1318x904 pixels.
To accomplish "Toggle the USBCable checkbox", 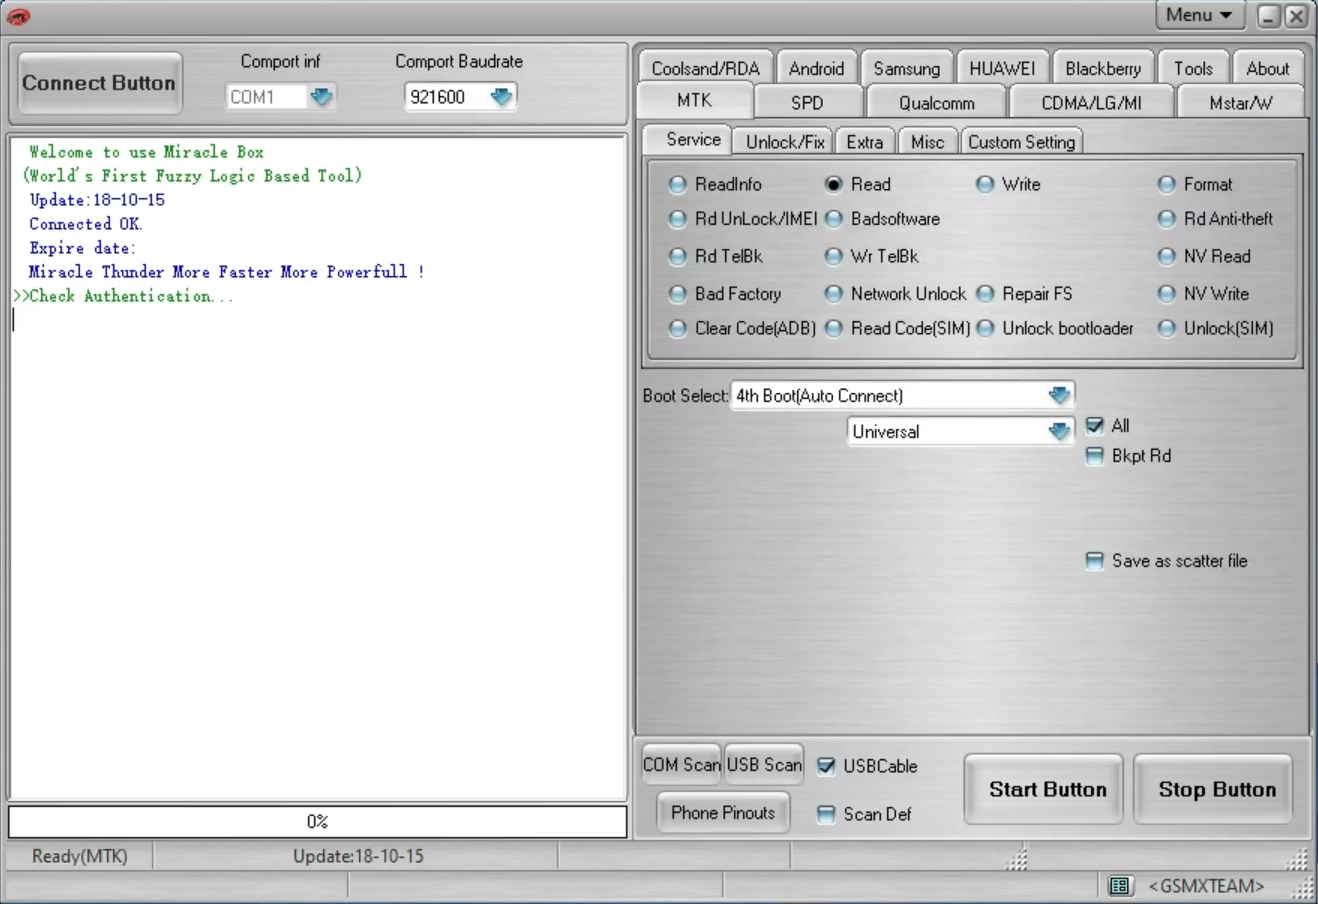I will [x=826, y=766].
